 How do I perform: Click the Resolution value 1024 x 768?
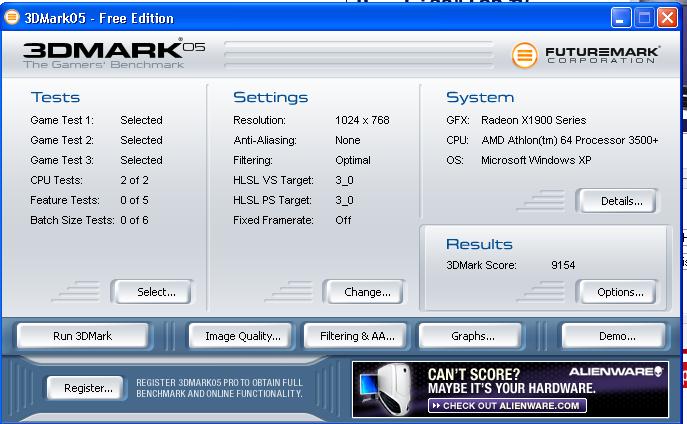coord(362,120)
